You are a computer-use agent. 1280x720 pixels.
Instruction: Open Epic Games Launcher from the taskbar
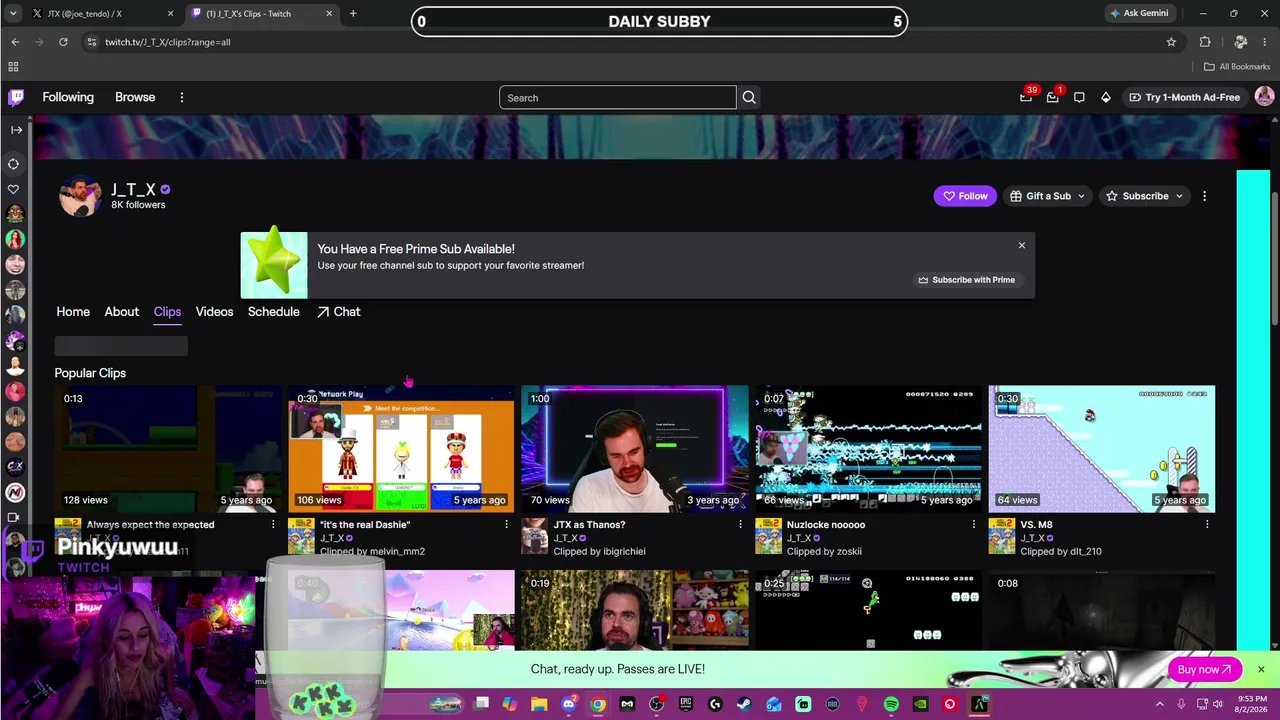click(x=686, y=704)
